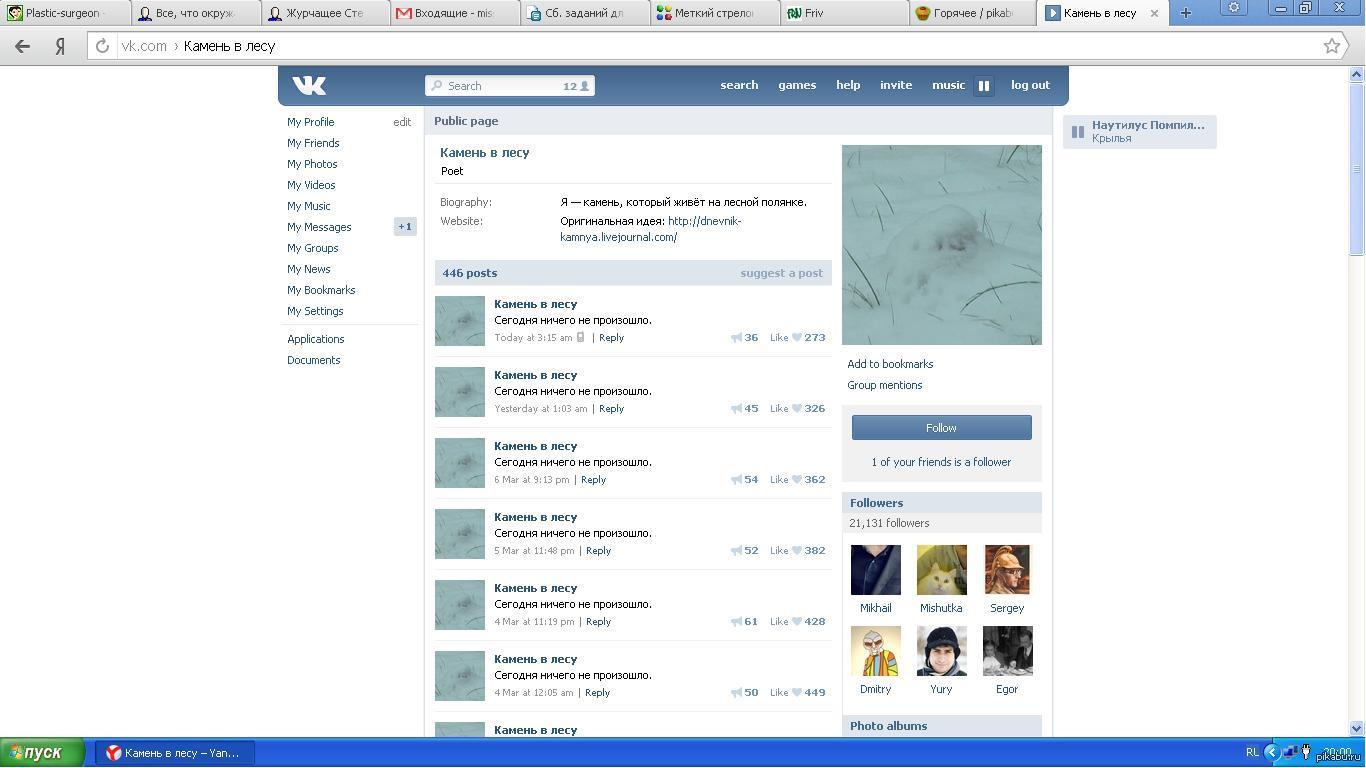Open the Windows Пуск start button
The image size is (1366, 768).
point(42,753)
